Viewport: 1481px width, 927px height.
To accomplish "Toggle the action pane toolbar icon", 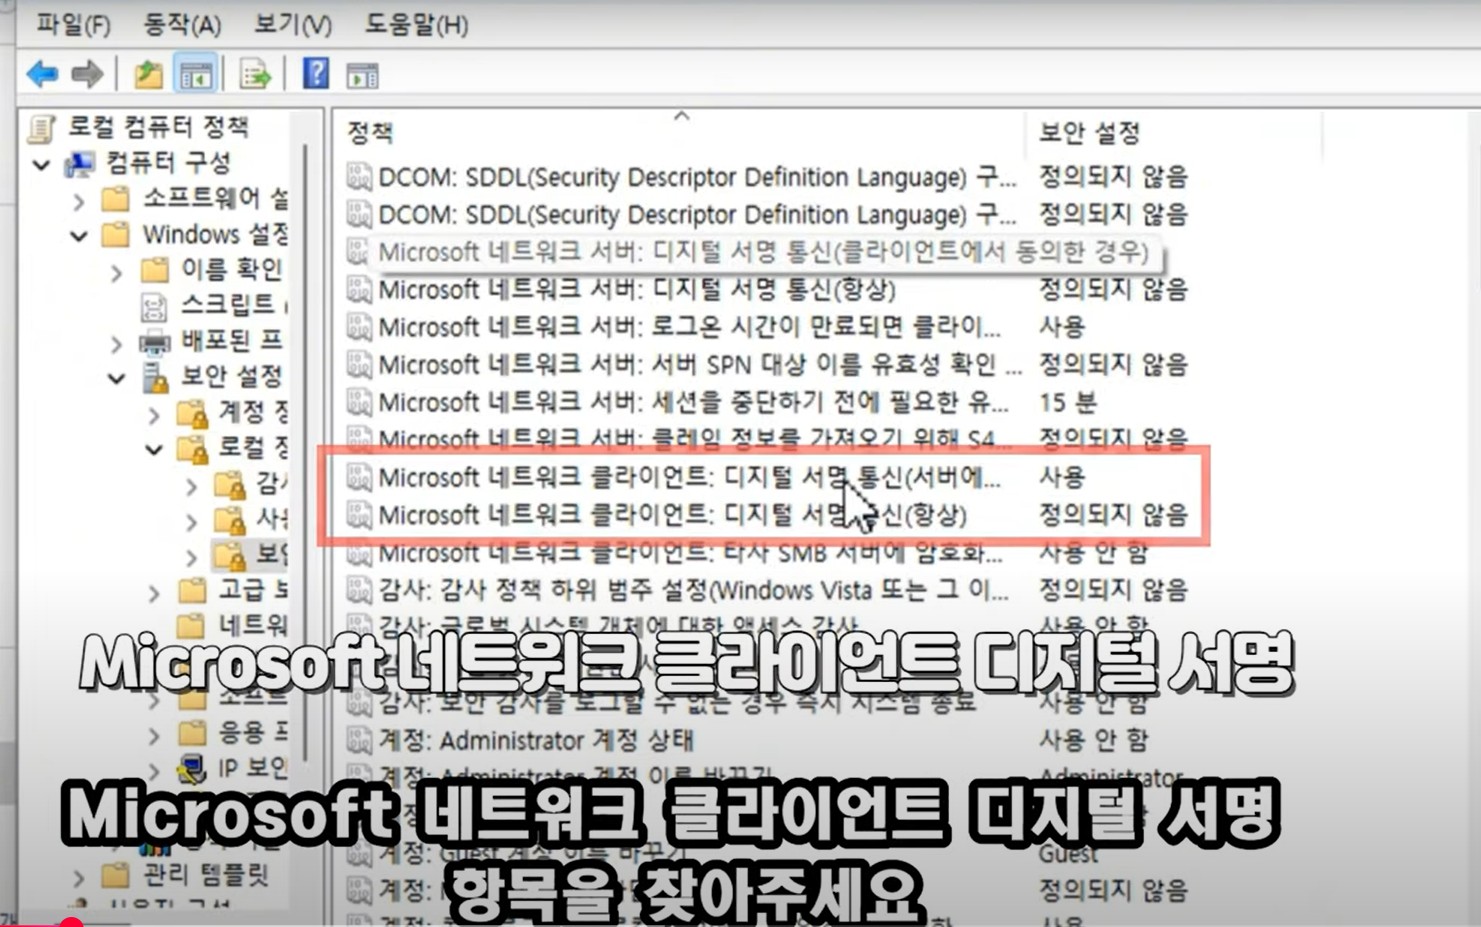I will click(x=362, y=75).
